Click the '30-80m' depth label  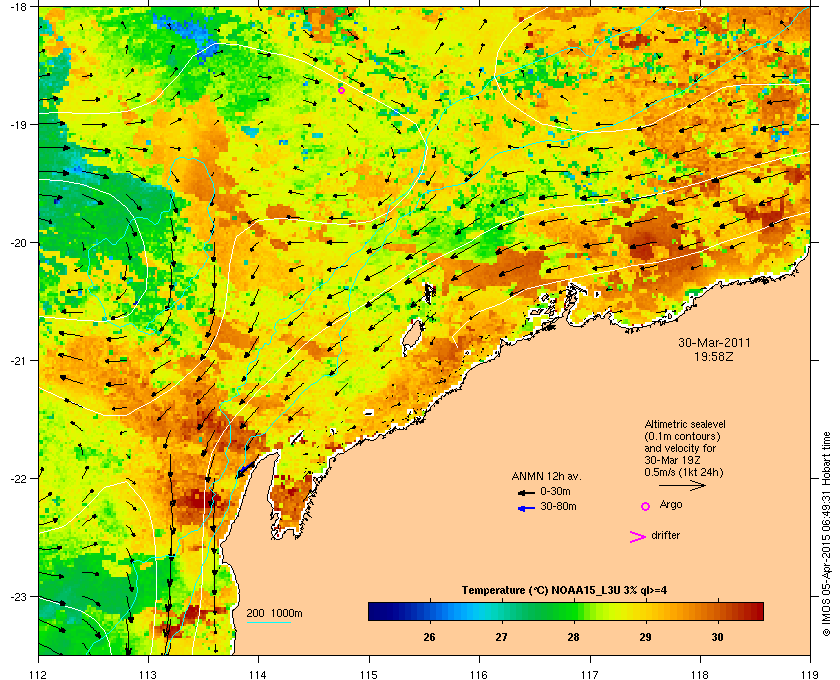pos(558,506)
